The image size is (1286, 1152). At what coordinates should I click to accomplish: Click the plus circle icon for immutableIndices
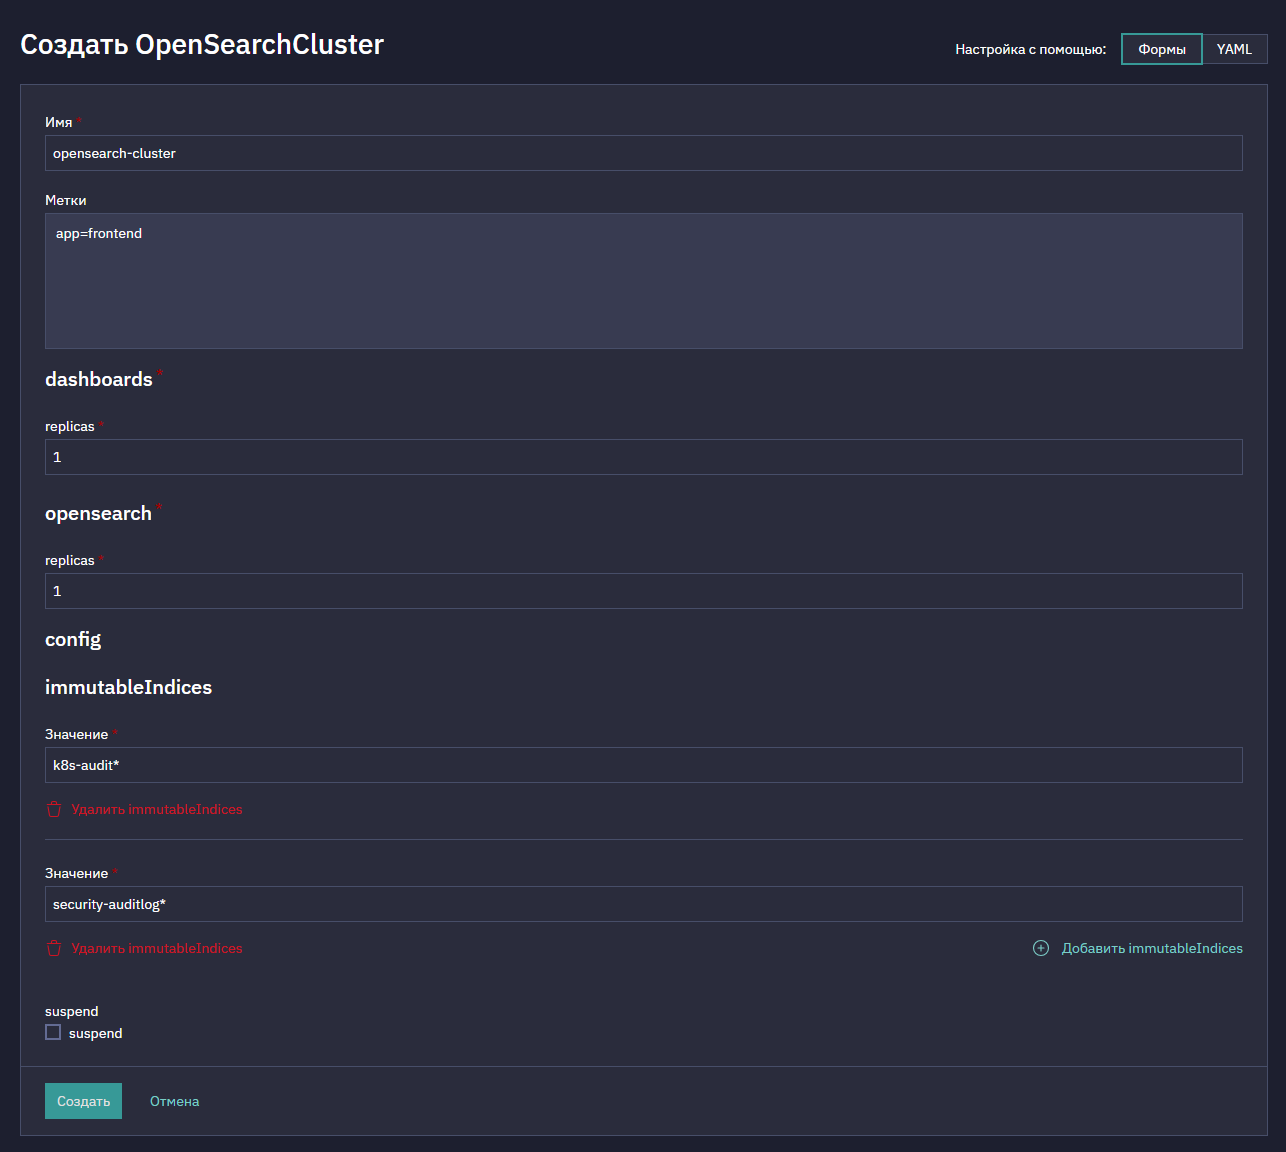[x=1041, y=948]
